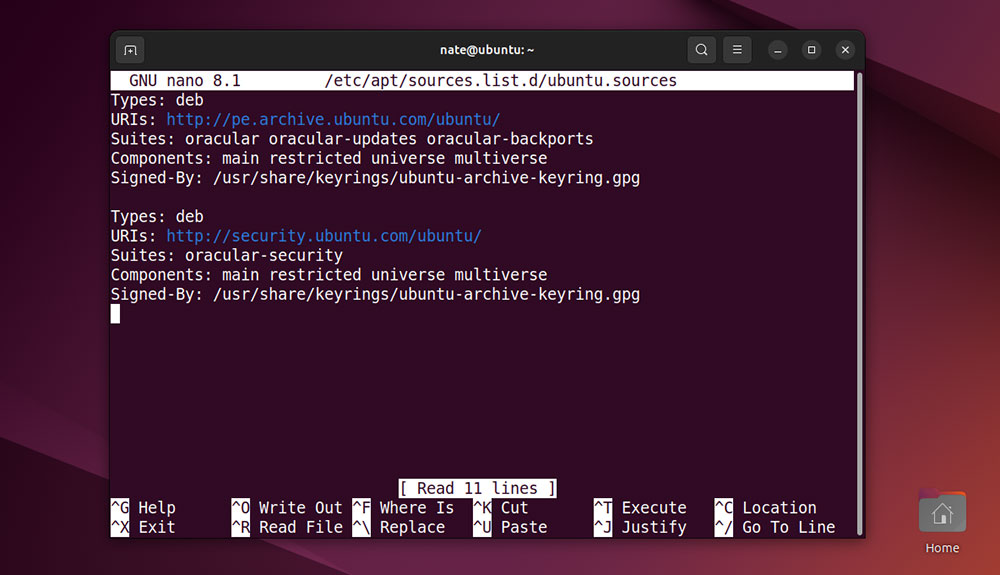Click the ^O Write Out shortcut
Viewport: 1000px width, 575px height.
tap(287, 508)
